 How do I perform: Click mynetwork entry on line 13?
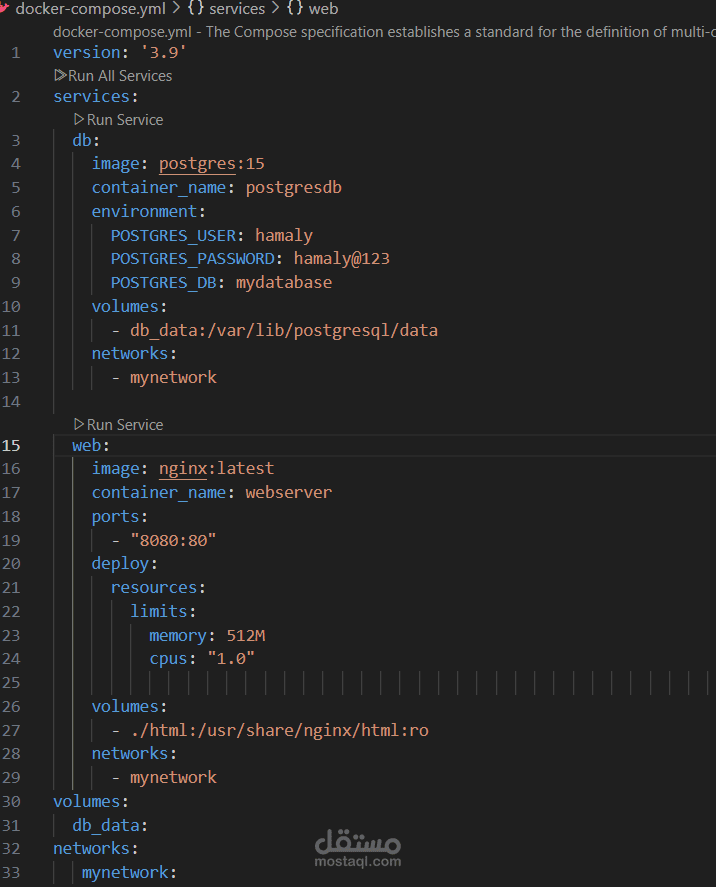point(173,377)
